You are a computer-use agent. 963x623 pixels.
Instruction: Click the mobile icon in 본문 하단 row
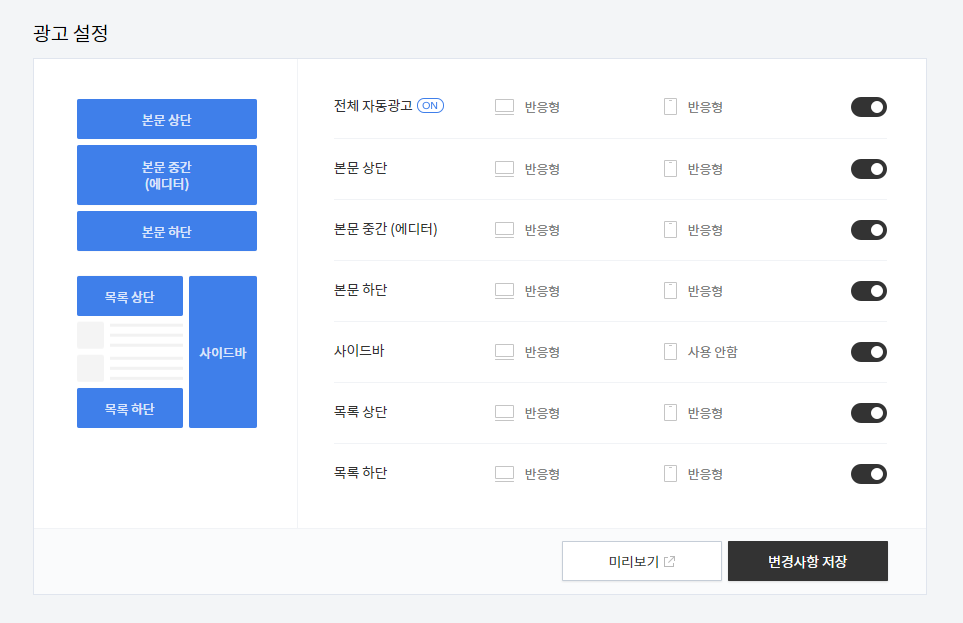coord(670,291)
